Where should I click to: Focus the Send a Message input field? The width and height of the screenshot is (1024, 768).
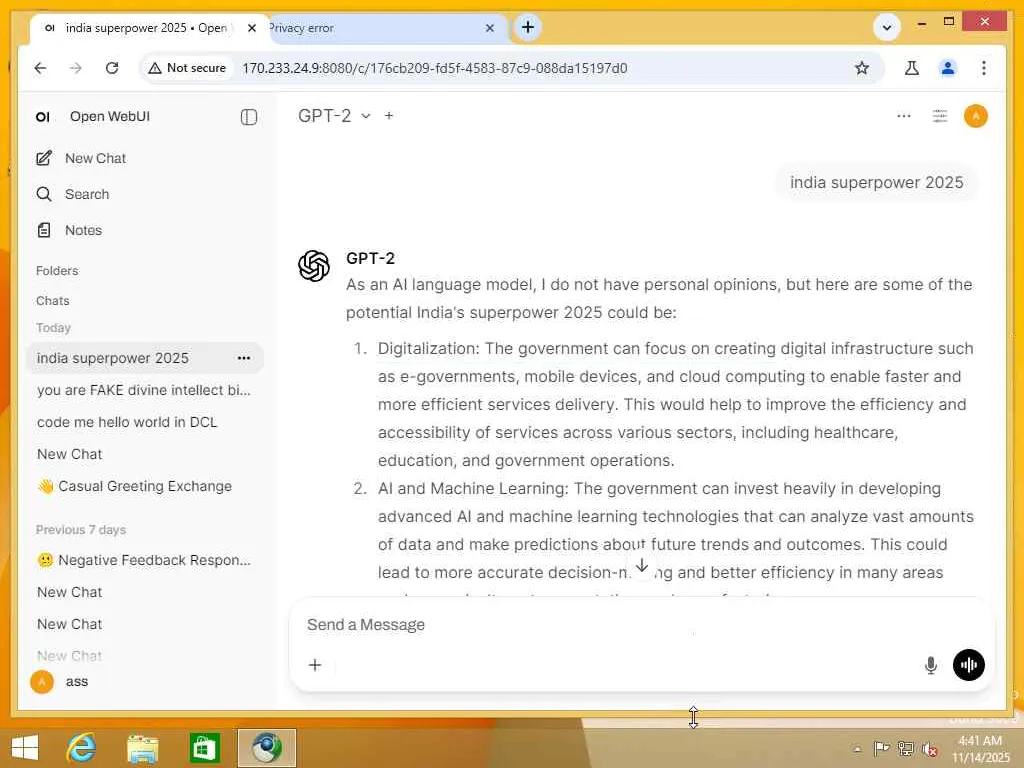coord(640,625)
